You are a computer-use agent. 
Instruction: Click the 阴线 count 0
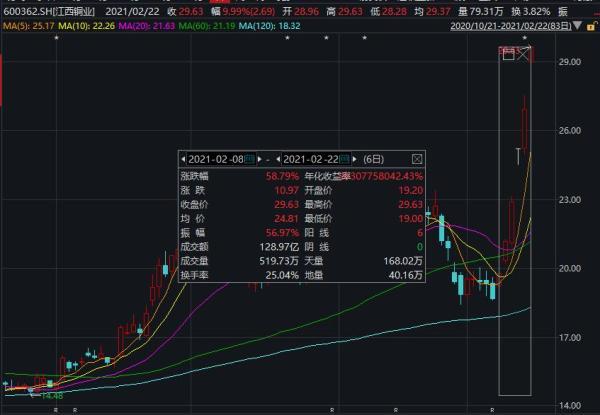coord(420,247)
